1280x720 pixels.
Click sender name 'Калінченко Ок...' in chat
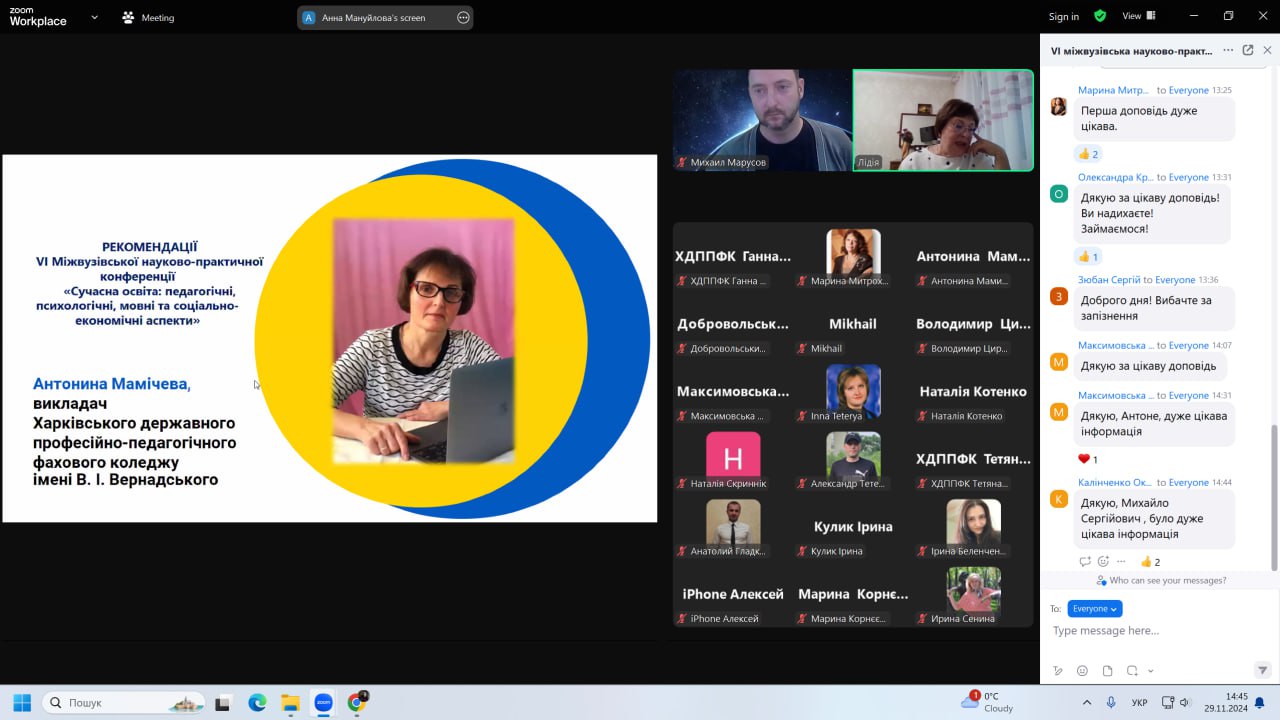click(x=1115, y=482)
